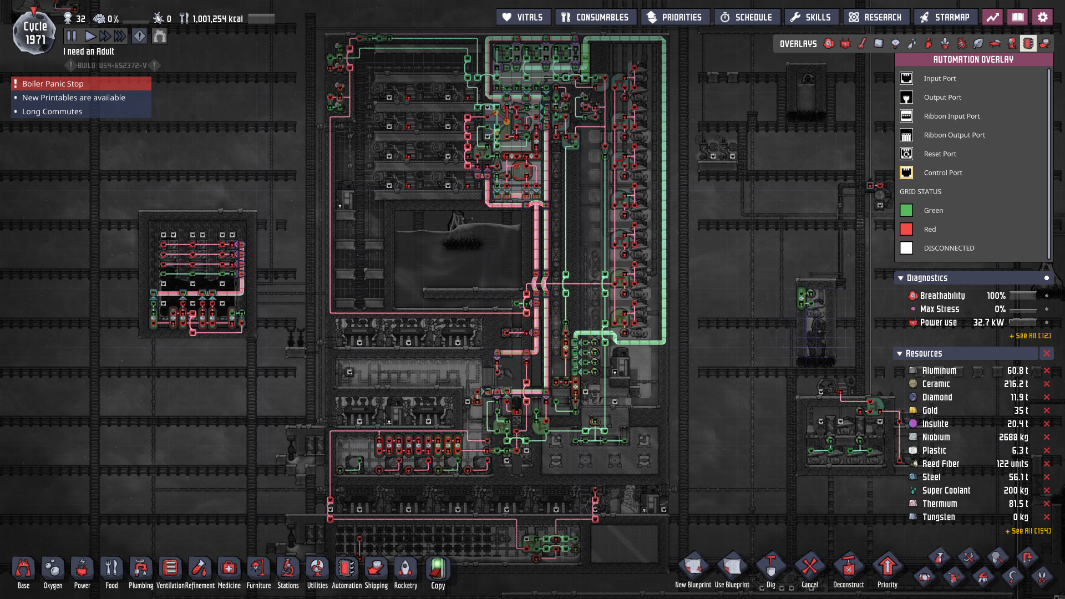Clear all pinned resources with red X
Image resolution: width=1065 pixels, height=599 pixels.
pyautogui.click(x=1047, y=353)
